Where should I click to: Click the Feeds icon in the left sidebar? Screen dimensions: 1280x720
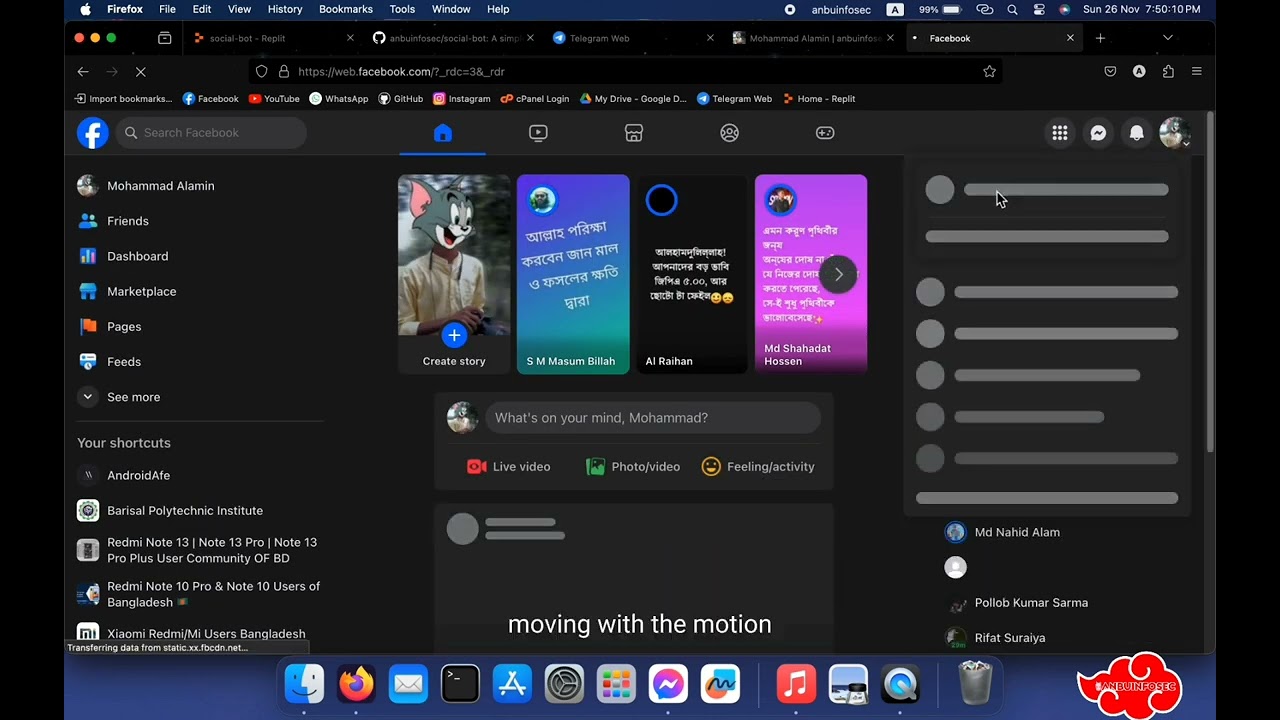tap(88, 361)
